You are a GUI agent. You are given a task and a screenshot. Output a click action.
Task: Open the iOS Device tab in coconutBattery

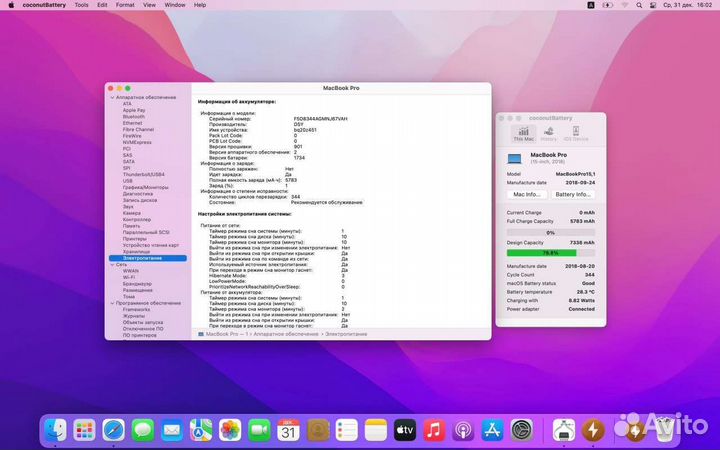576,134
